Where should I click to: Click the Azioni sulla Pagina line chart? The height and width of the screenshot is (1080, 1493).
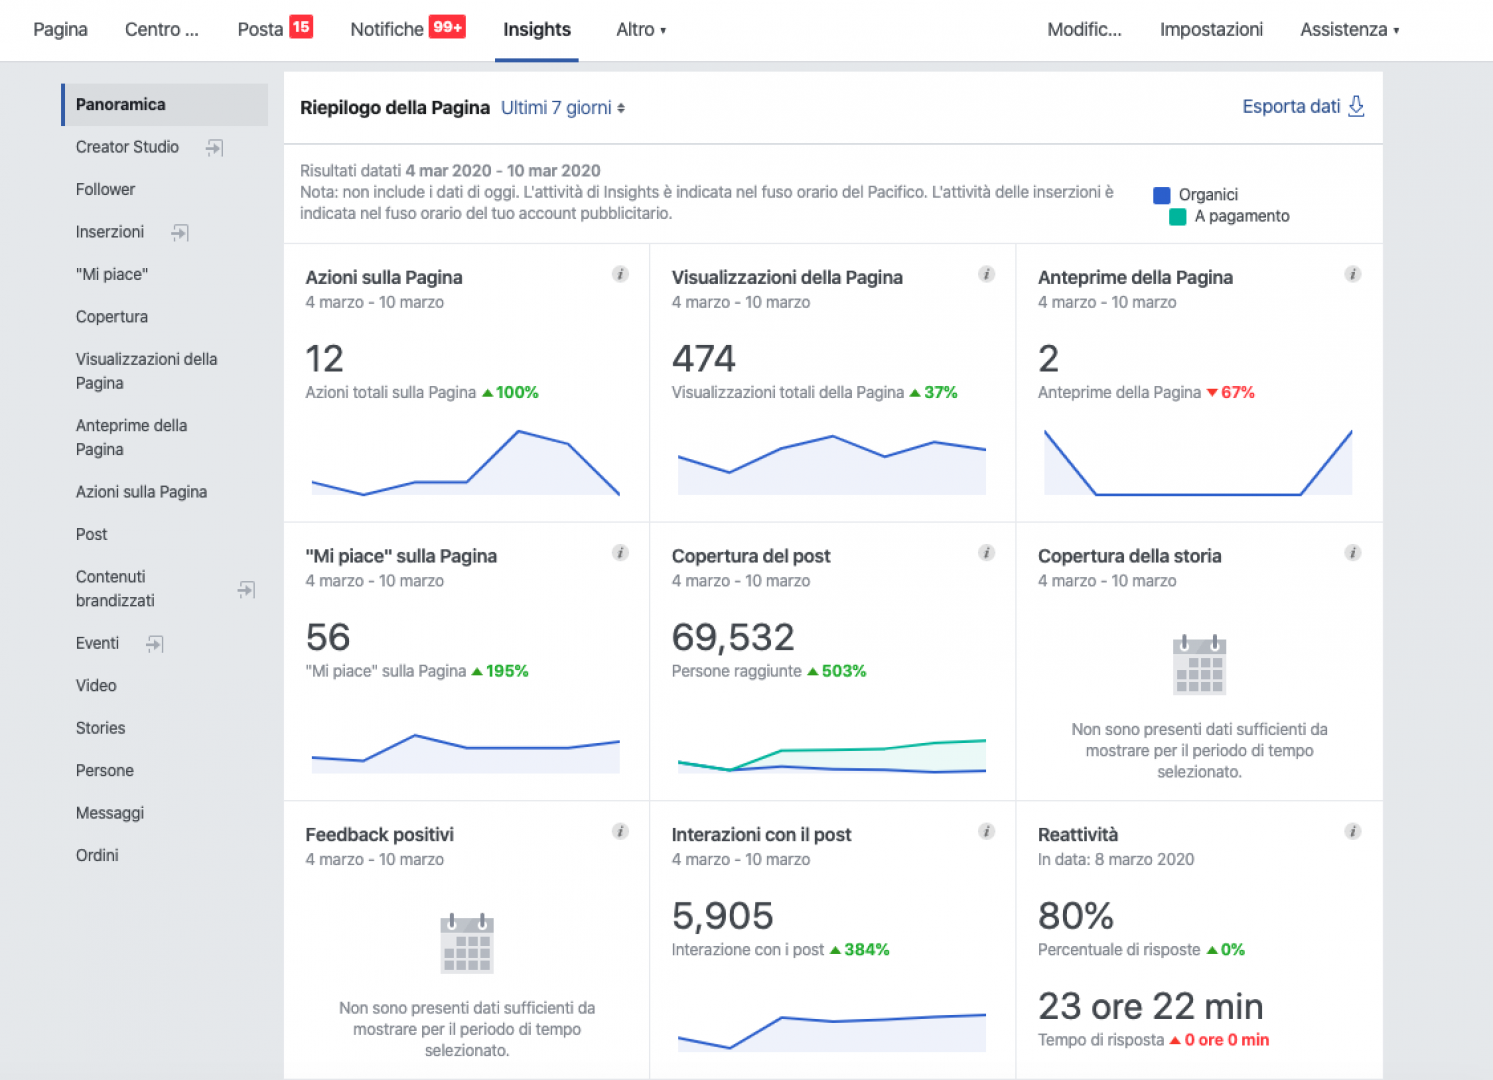click(x=466, y=462)
